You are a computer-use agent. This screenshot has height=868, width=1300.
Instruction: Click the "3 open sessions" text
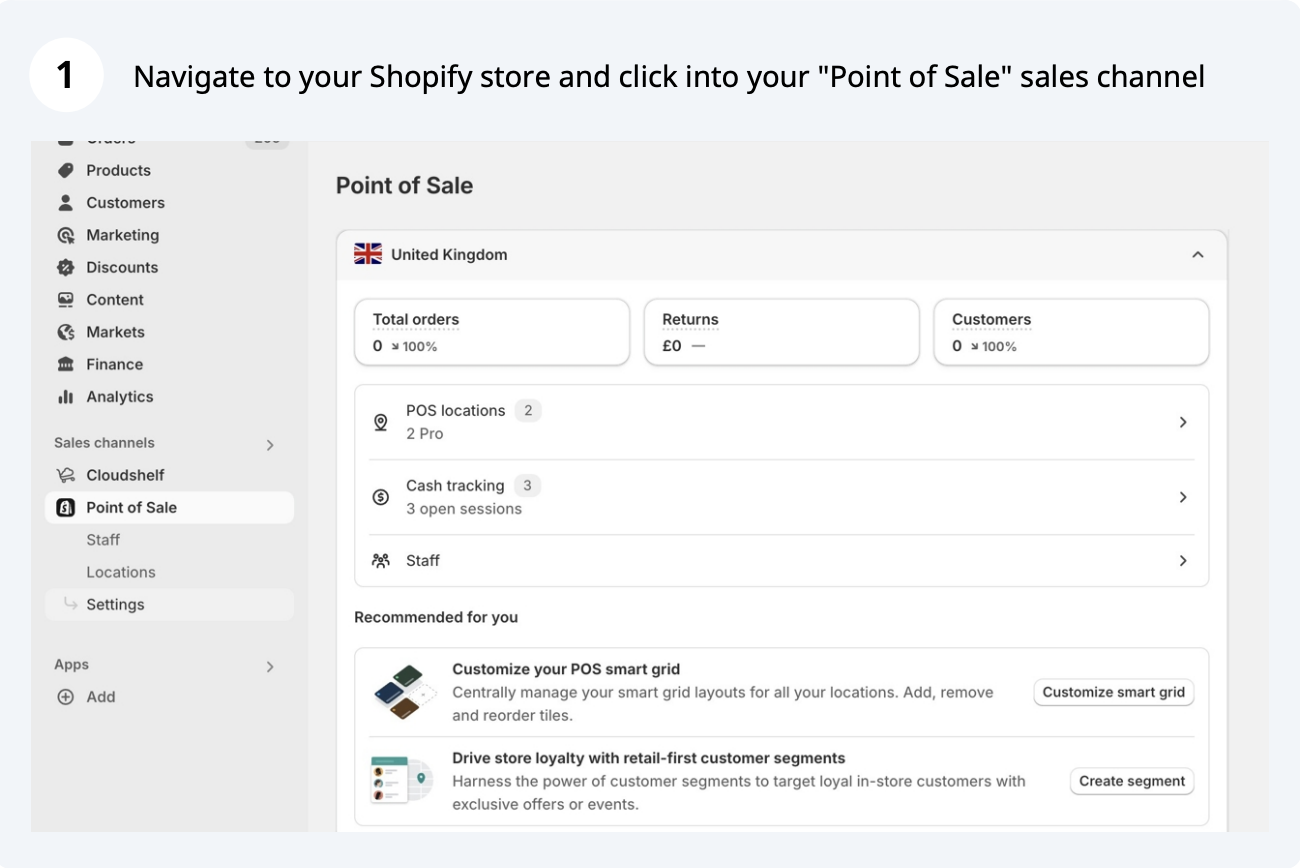[x=464, y=509]
